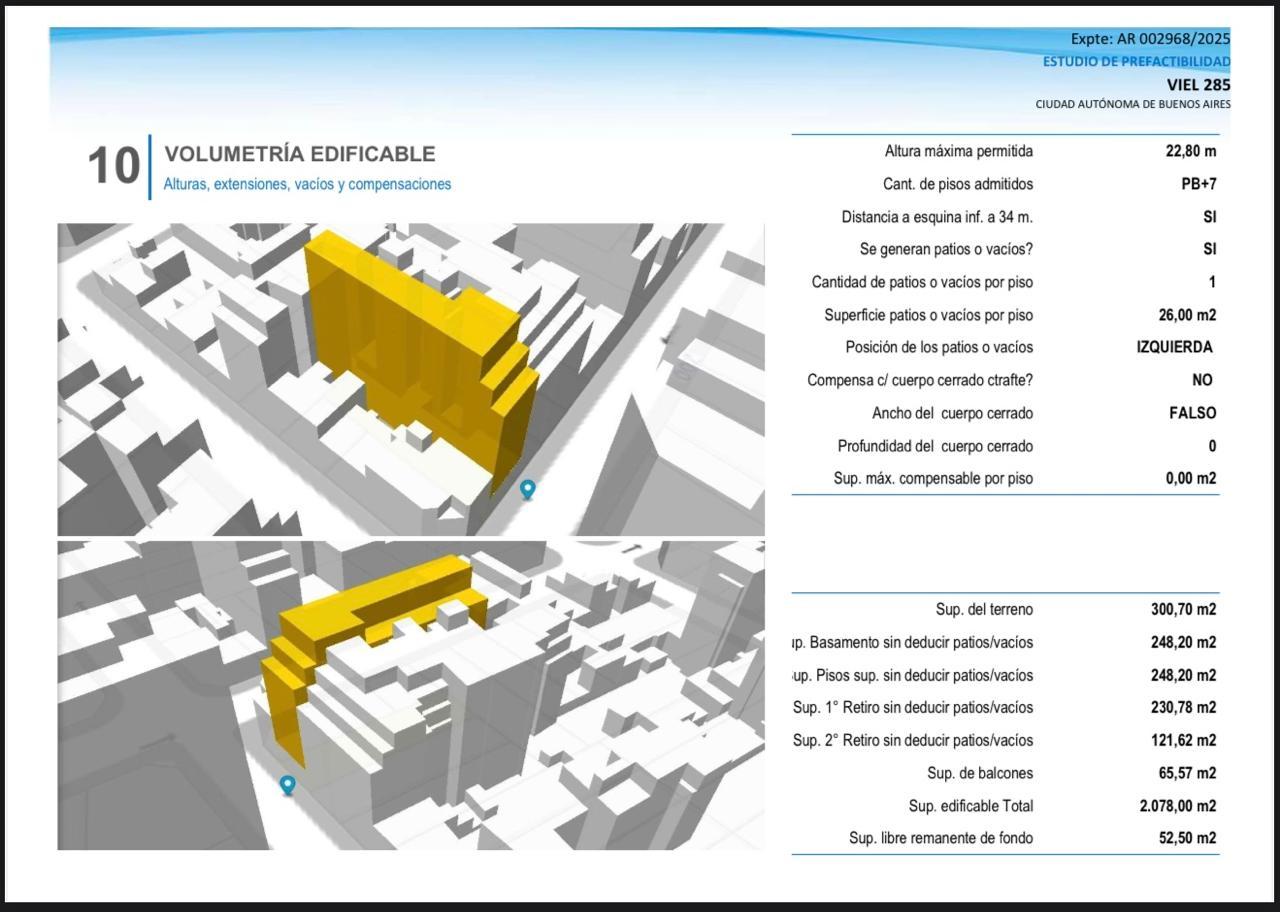Click the VOLUMETRÍA EDIFICABLE heading
Image resolution: width=1280 pixels, height=912 pixels.
pos(300,154)
